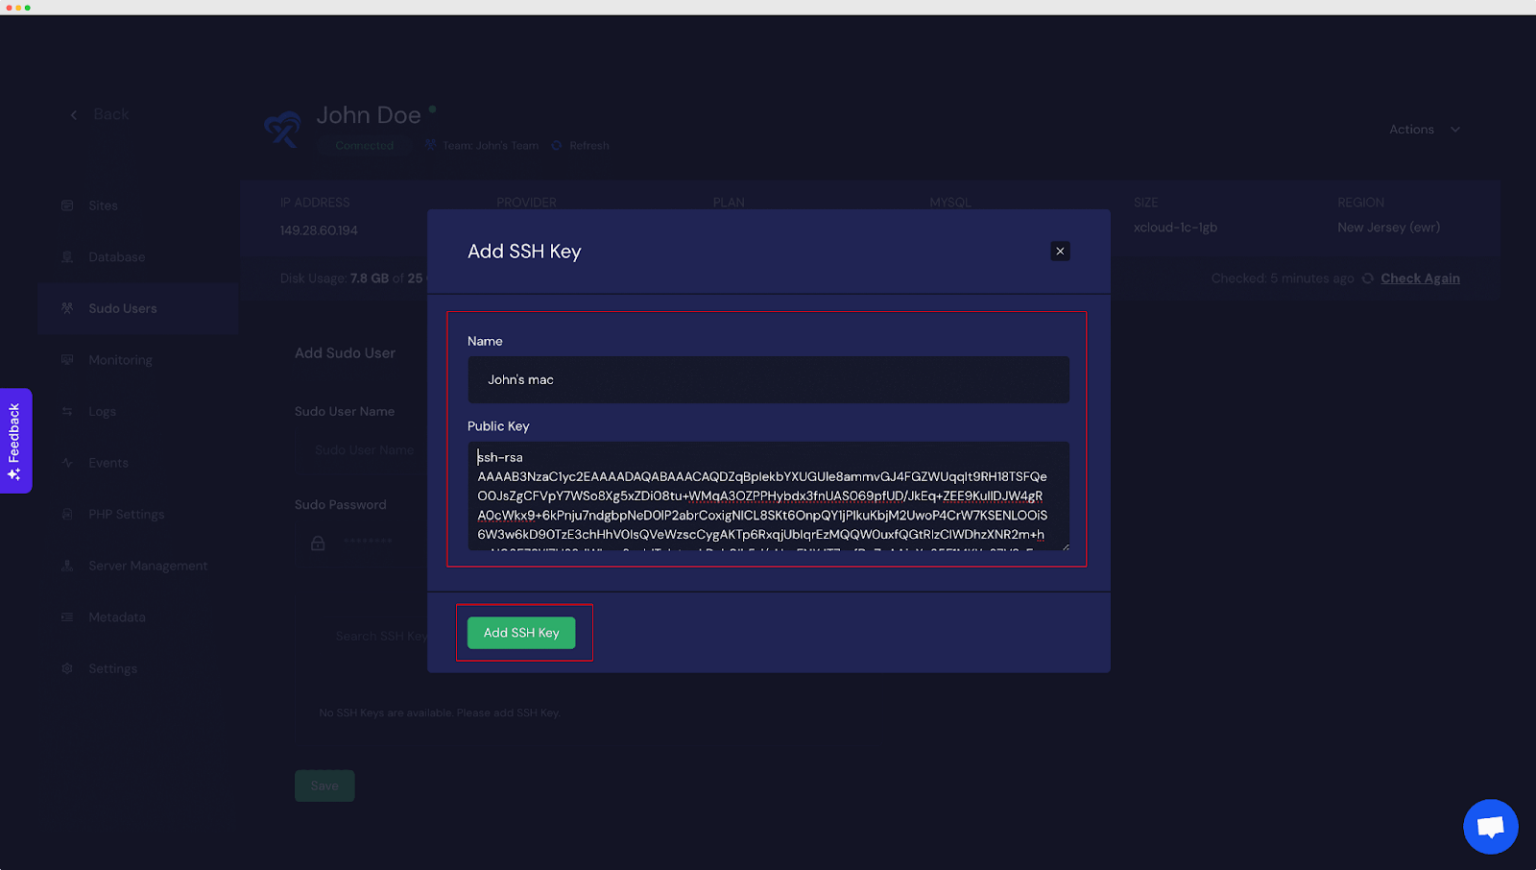Select the Logs icon in sidebar
The width and height of the screenshot is (1536, 870).
coord(66,411)
